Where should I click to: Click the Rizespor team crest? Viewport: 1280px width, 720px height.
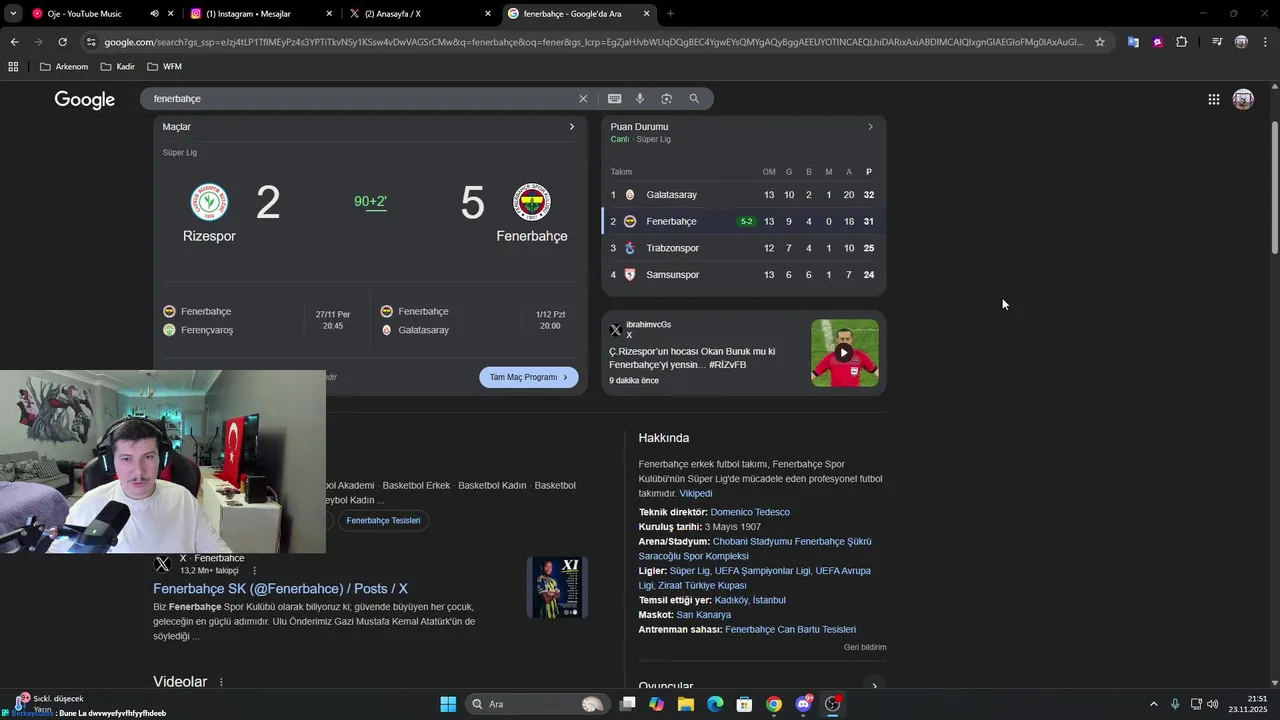(x=209, y=202)
